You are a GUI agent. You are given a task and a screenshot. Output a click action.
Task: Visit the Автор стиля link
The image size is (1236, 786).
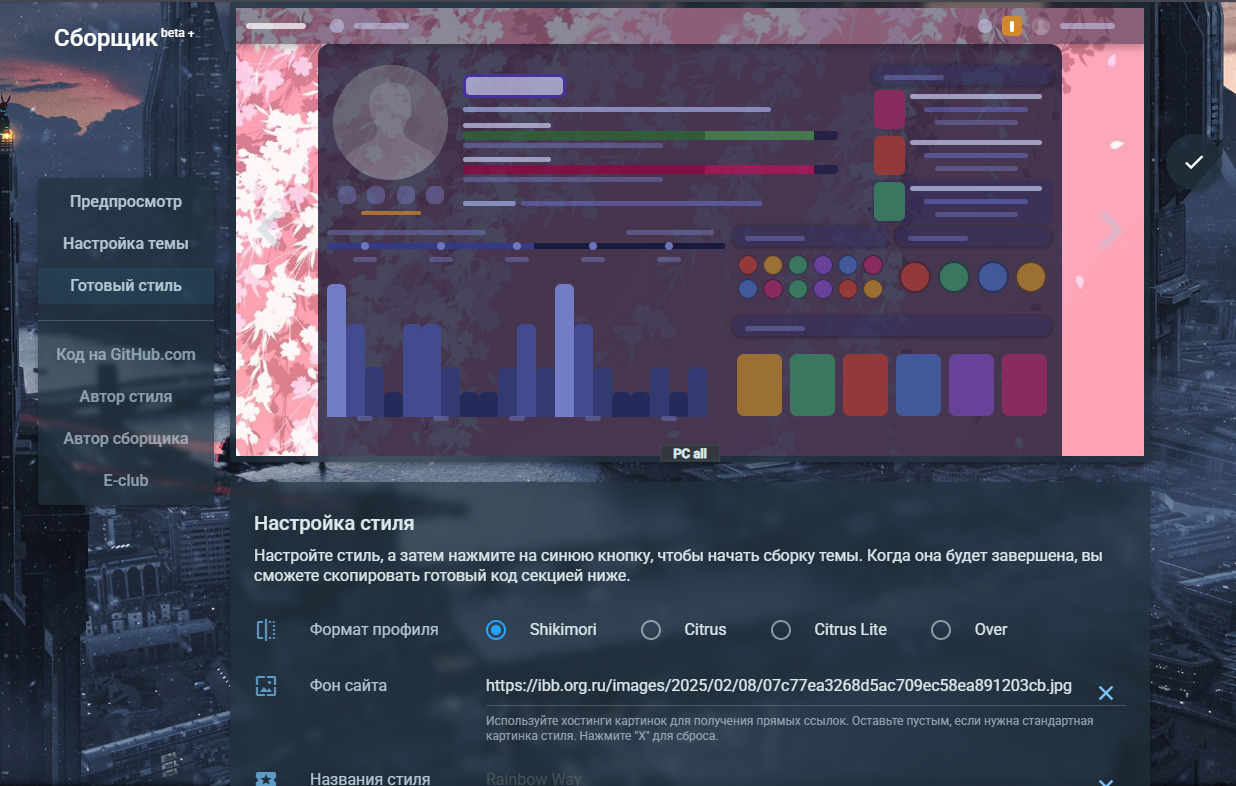tap(126, 397)
